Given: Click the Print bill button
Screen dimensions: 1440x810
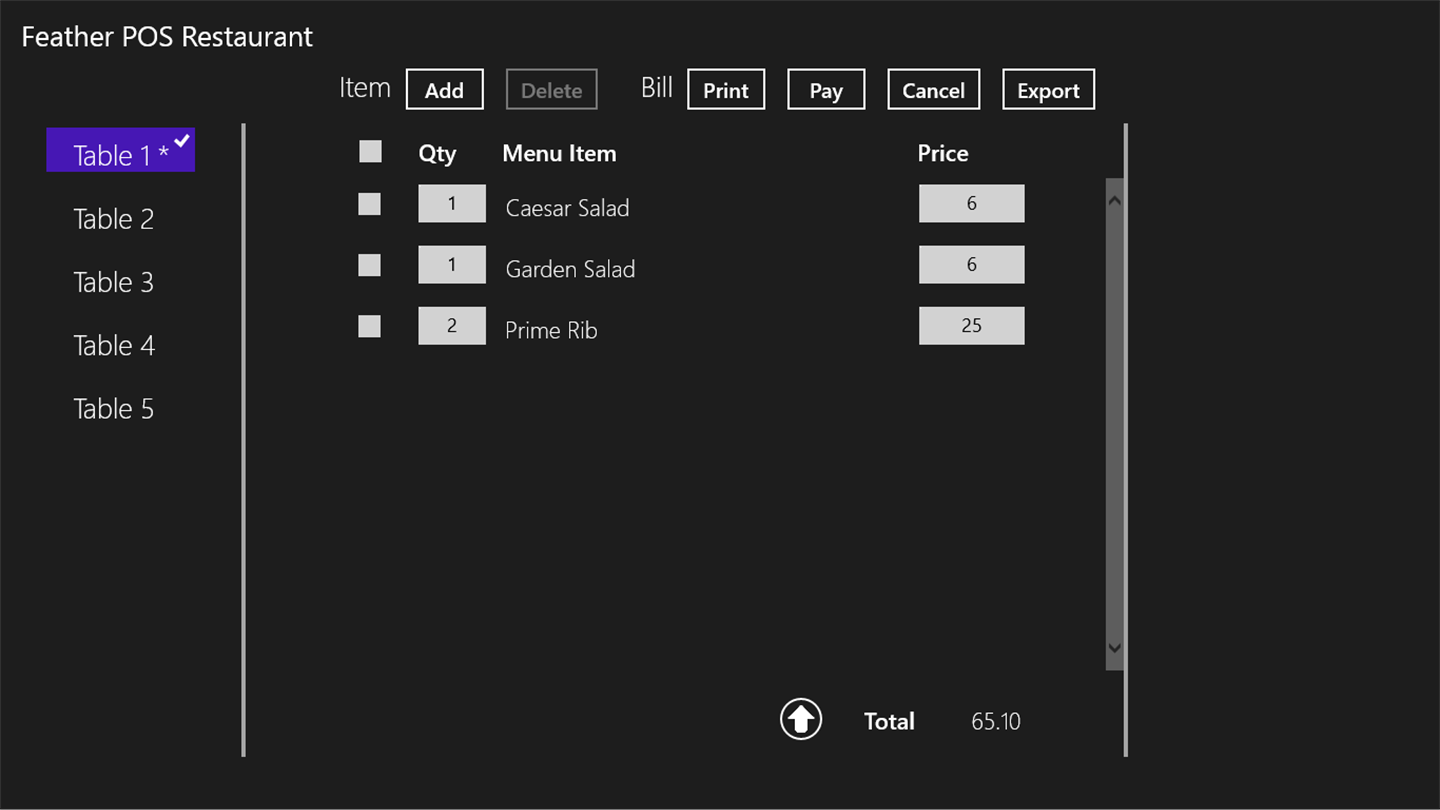Looking at the screenshot, I should pos(726,90).
